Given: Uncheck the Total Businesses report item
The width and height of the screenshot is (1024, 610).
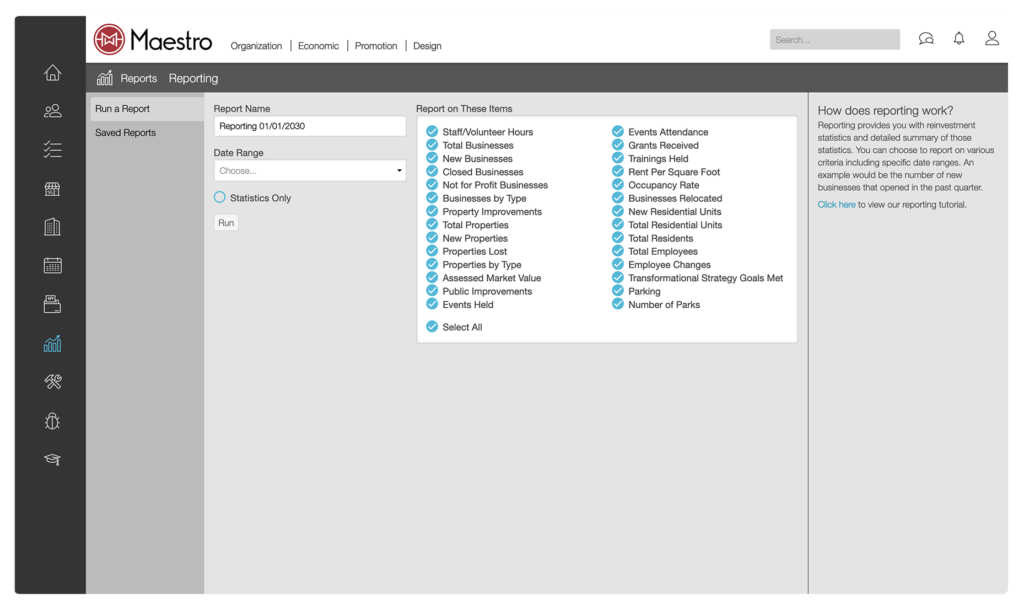Looking at the screenshot, I should [x=432, y=145].
